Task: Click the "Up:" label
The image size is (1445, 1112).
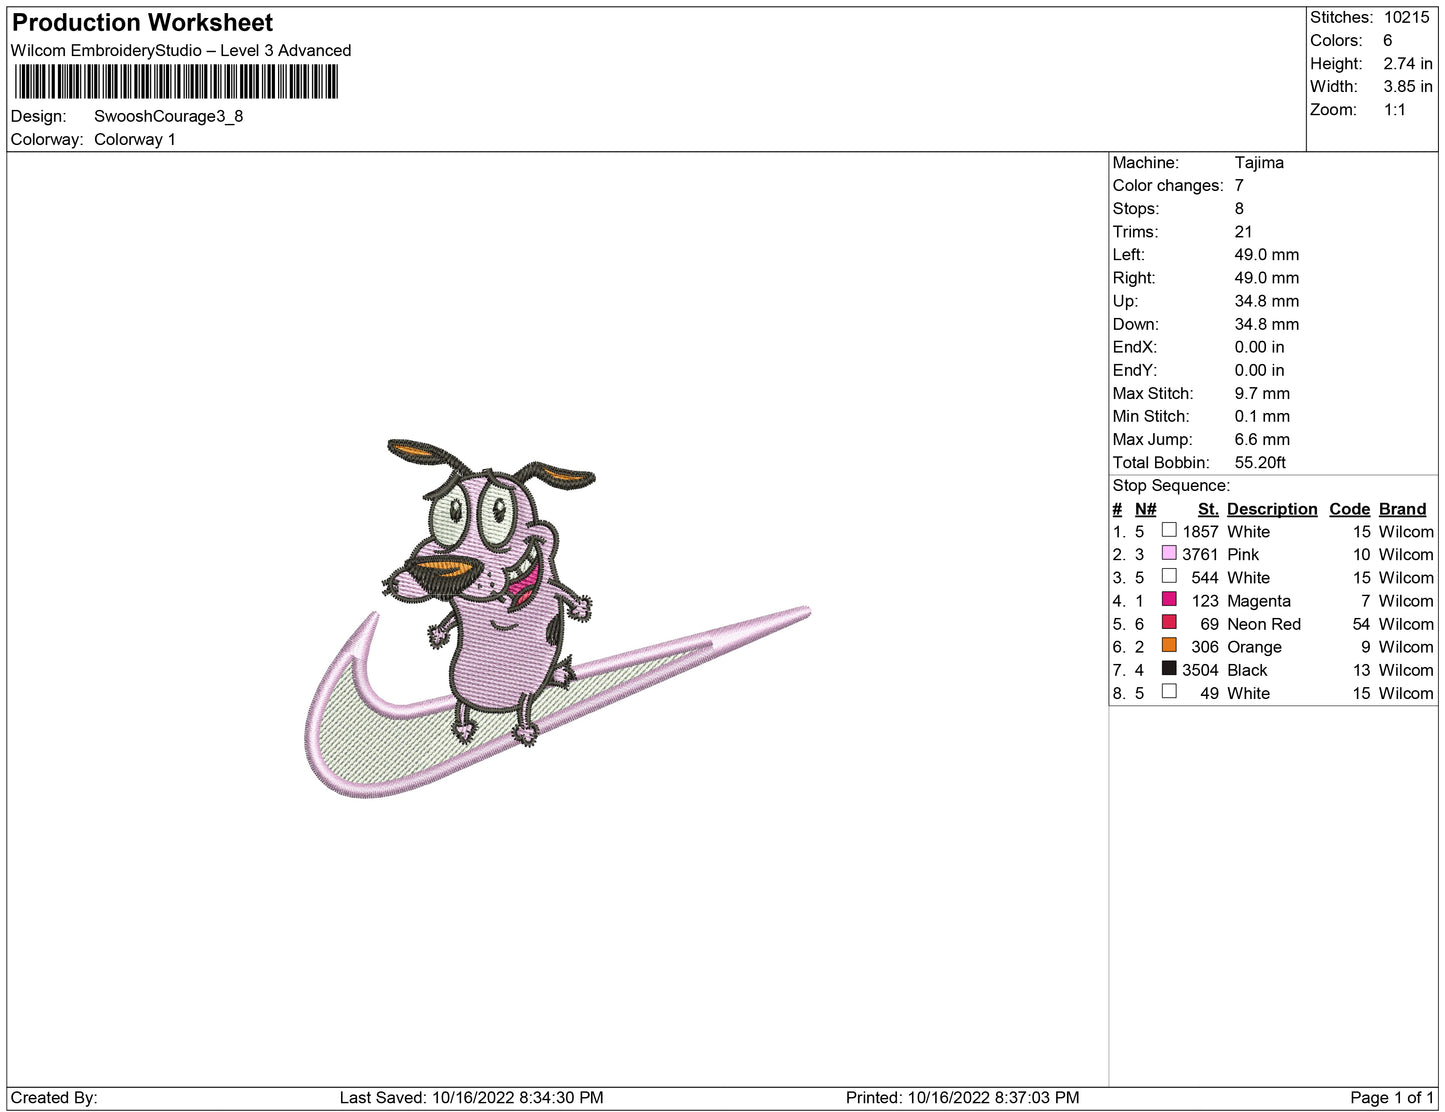Action: coord(1125,300)
